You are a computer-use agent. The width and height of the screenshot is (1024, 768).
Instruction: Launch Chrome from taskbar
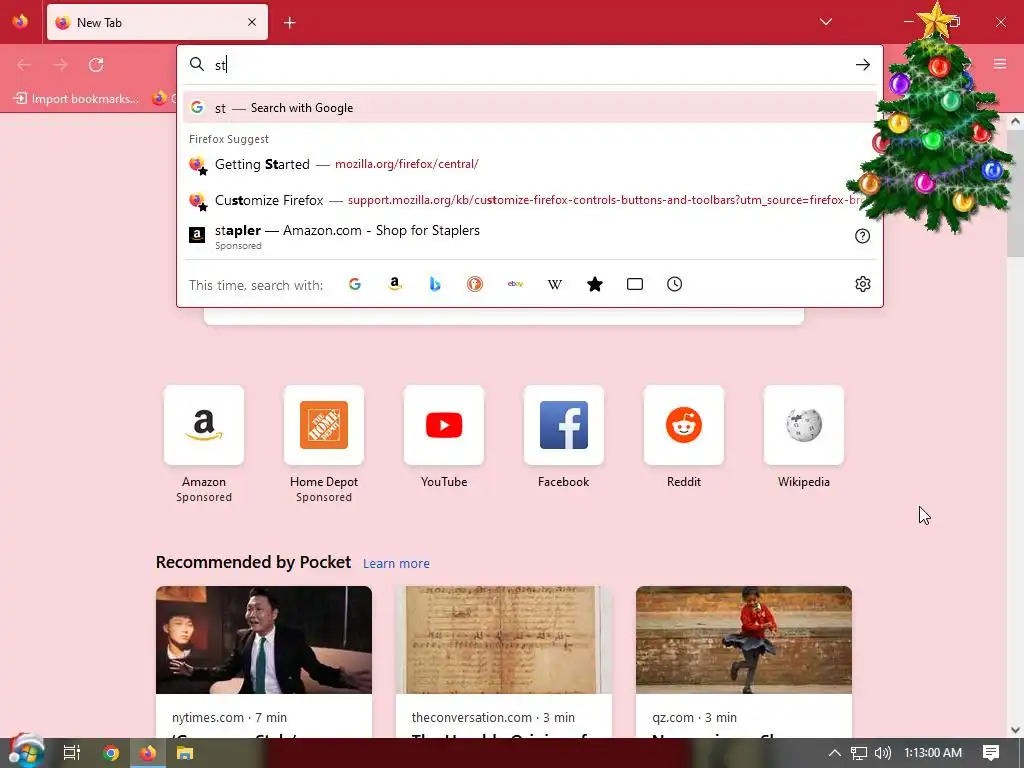(111, 753)
